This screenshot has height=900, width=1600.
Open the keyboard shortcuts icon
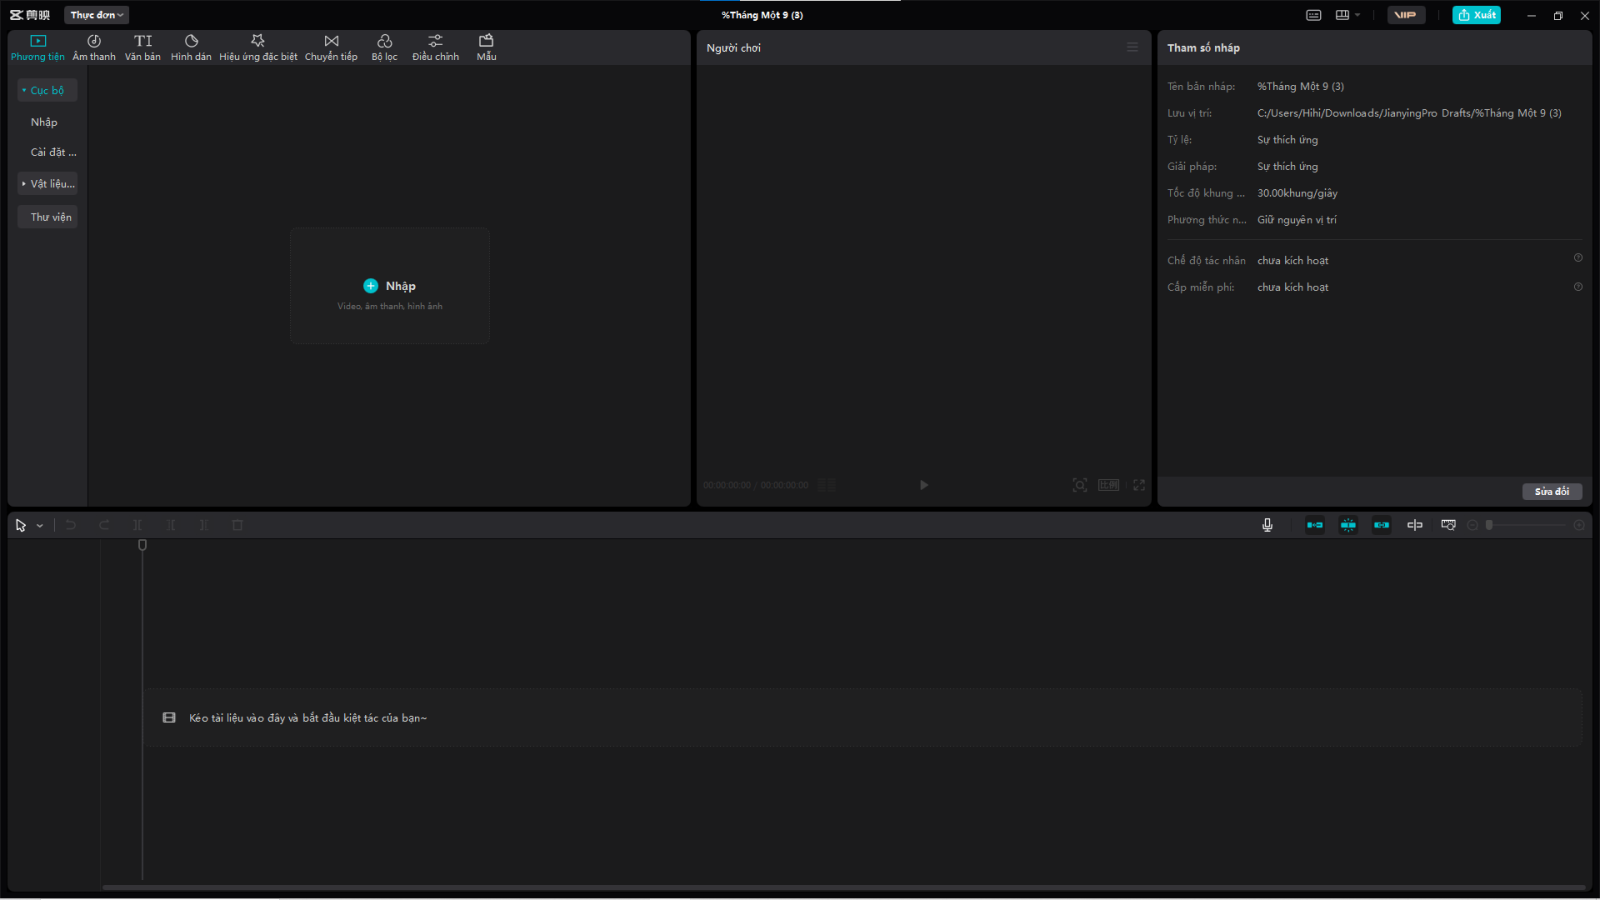[x=1314, y=15]
